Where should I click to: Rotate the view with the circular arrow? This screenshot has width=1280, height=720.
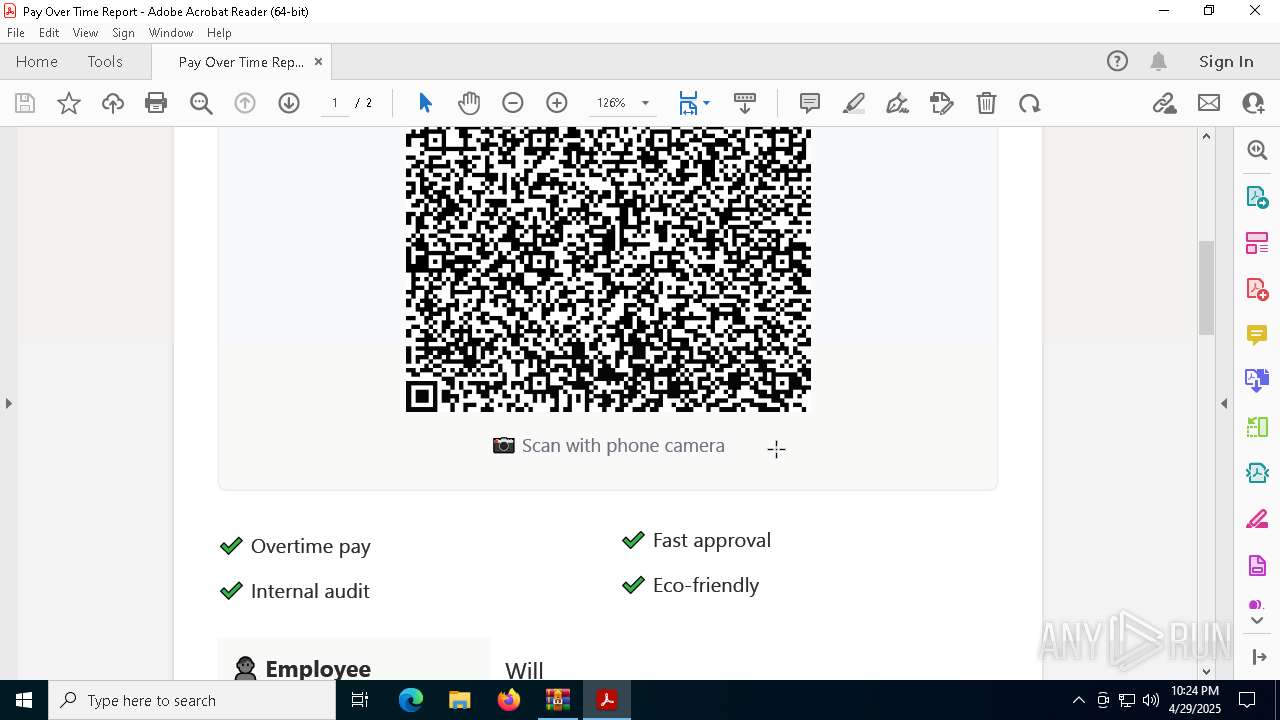[1030, 103]
